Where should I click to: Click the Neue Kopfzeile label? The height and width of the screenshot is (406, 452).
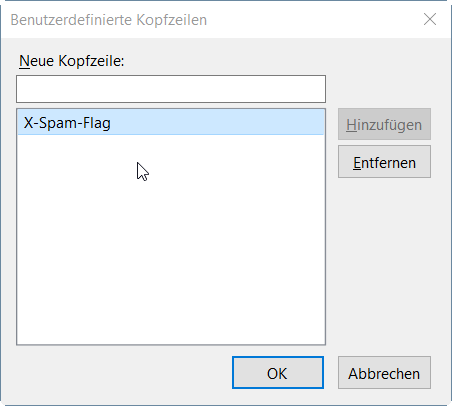(x=71, y=61)
